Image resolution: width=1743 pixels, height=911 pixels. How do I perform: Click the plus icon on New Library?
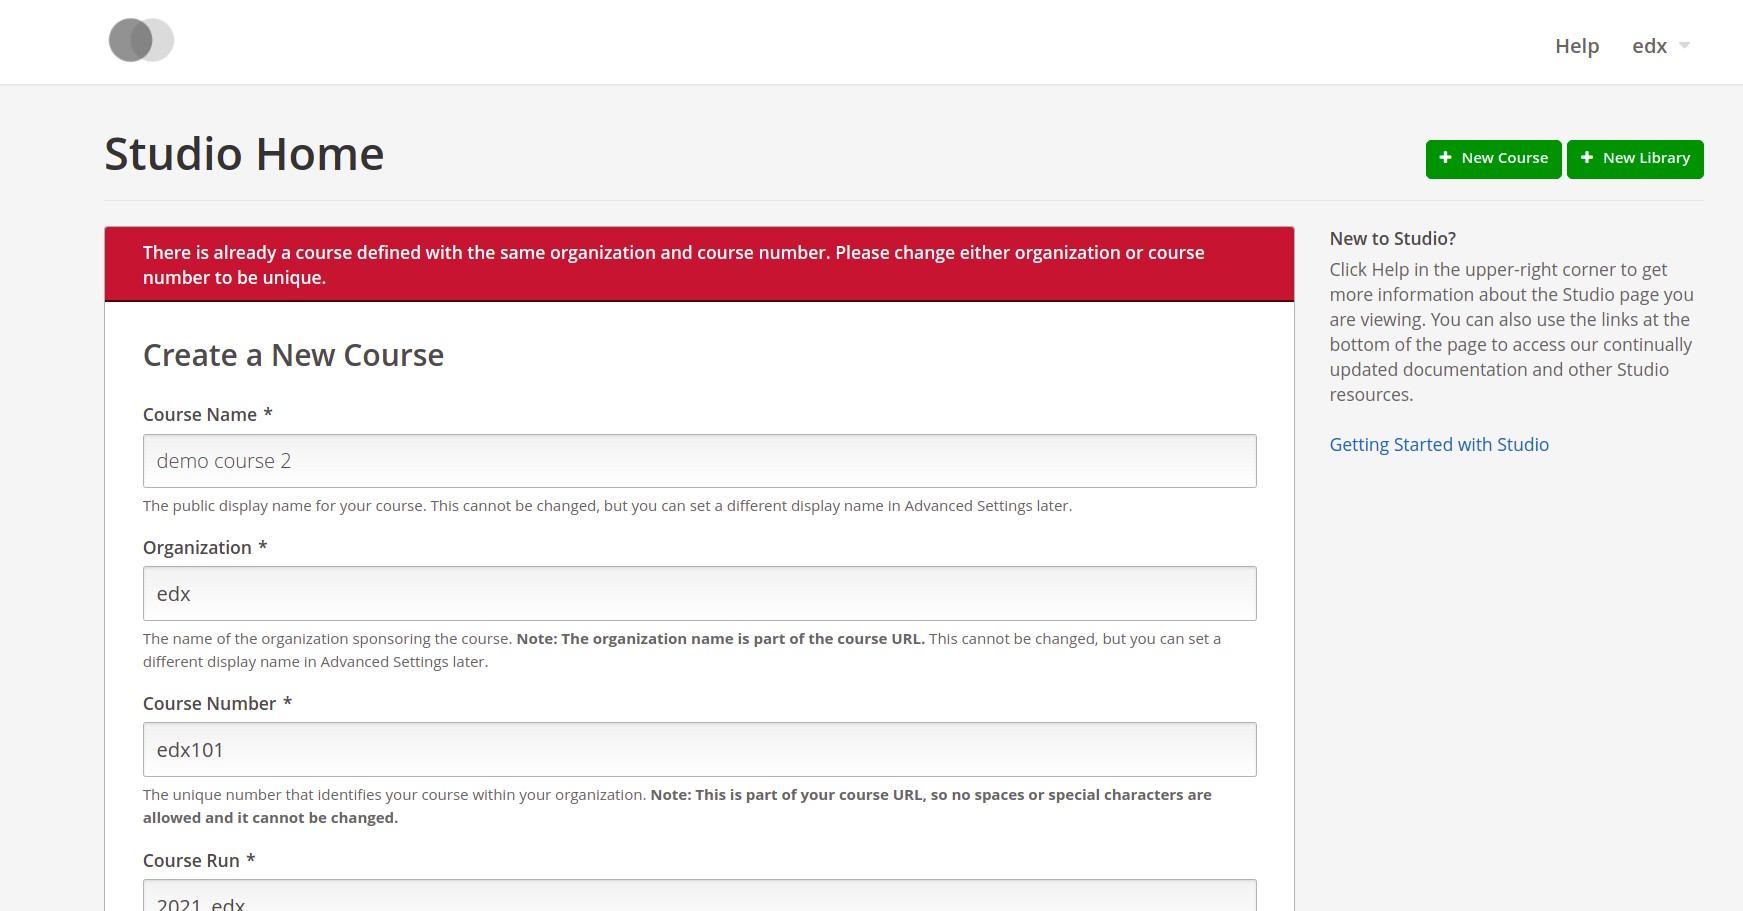click(1587, 158)
